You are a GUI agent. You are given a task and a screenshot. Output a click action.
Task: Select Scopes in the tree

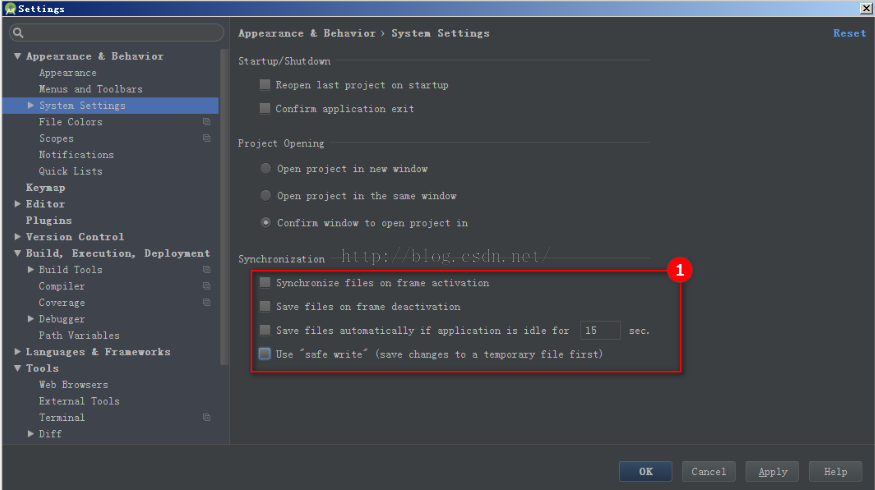(56, 138)
